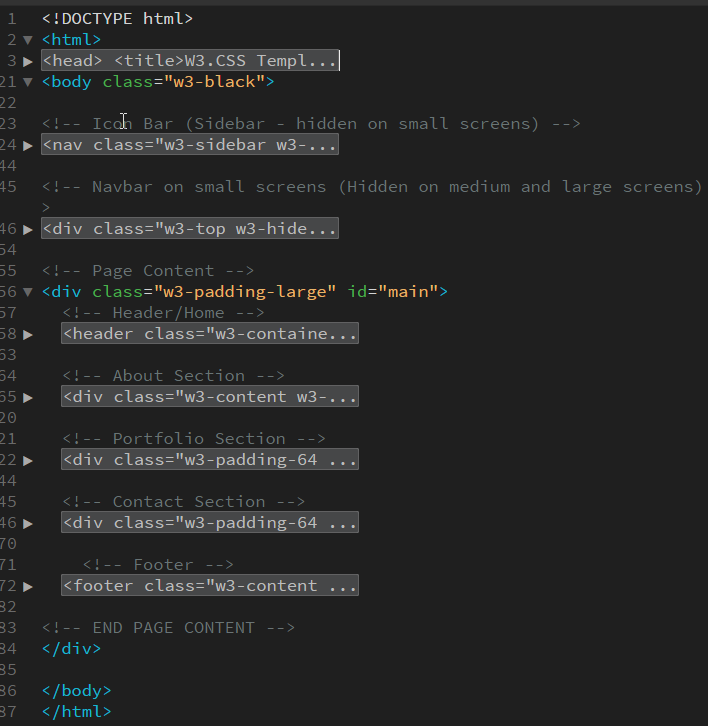Expand the Contact Section div arrow

28,523
